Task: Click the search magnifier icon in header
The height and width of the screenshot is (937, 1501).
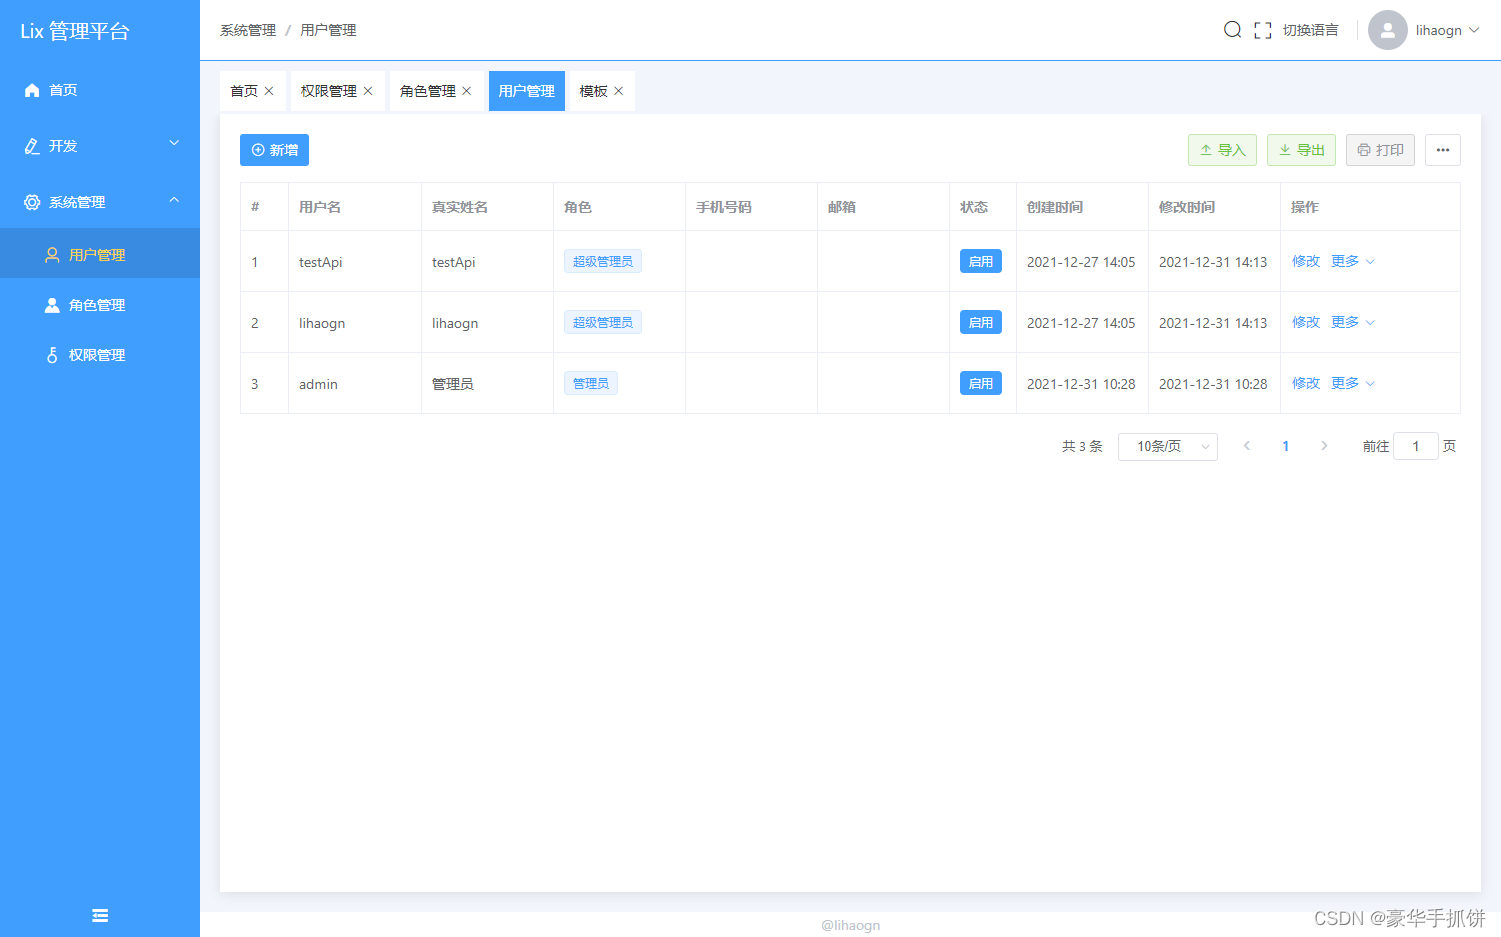Action: pyautogui.click(x=1232, y=30)
